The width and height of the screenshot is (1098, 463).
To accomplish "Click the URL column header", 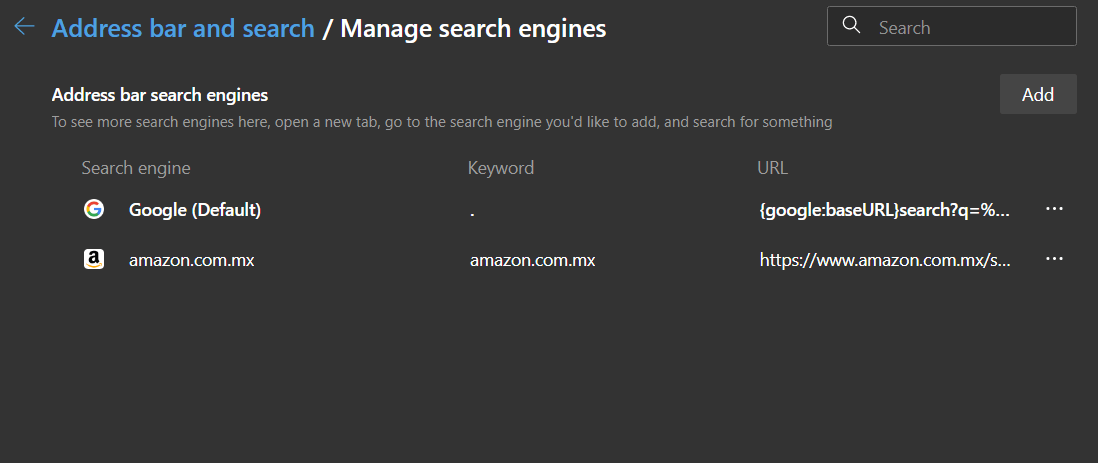I will pos(772,167).
